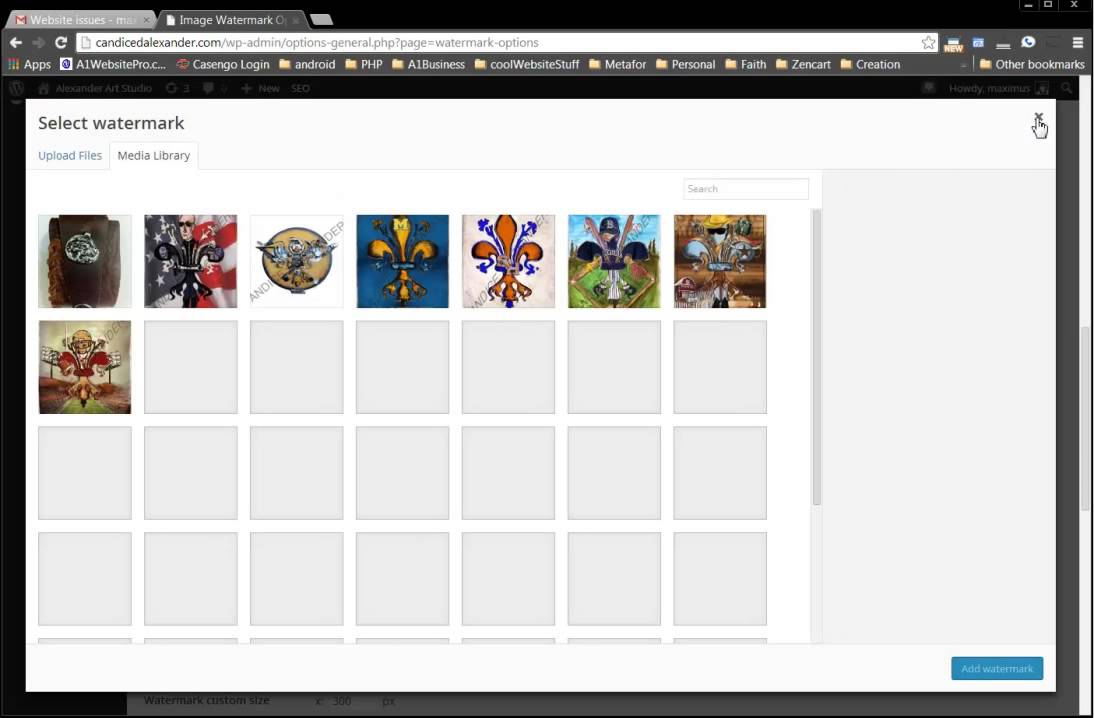Click the media Search field
Viewport: 1094px width, 718px height.
pyautogui.click(x=746, y=189)
